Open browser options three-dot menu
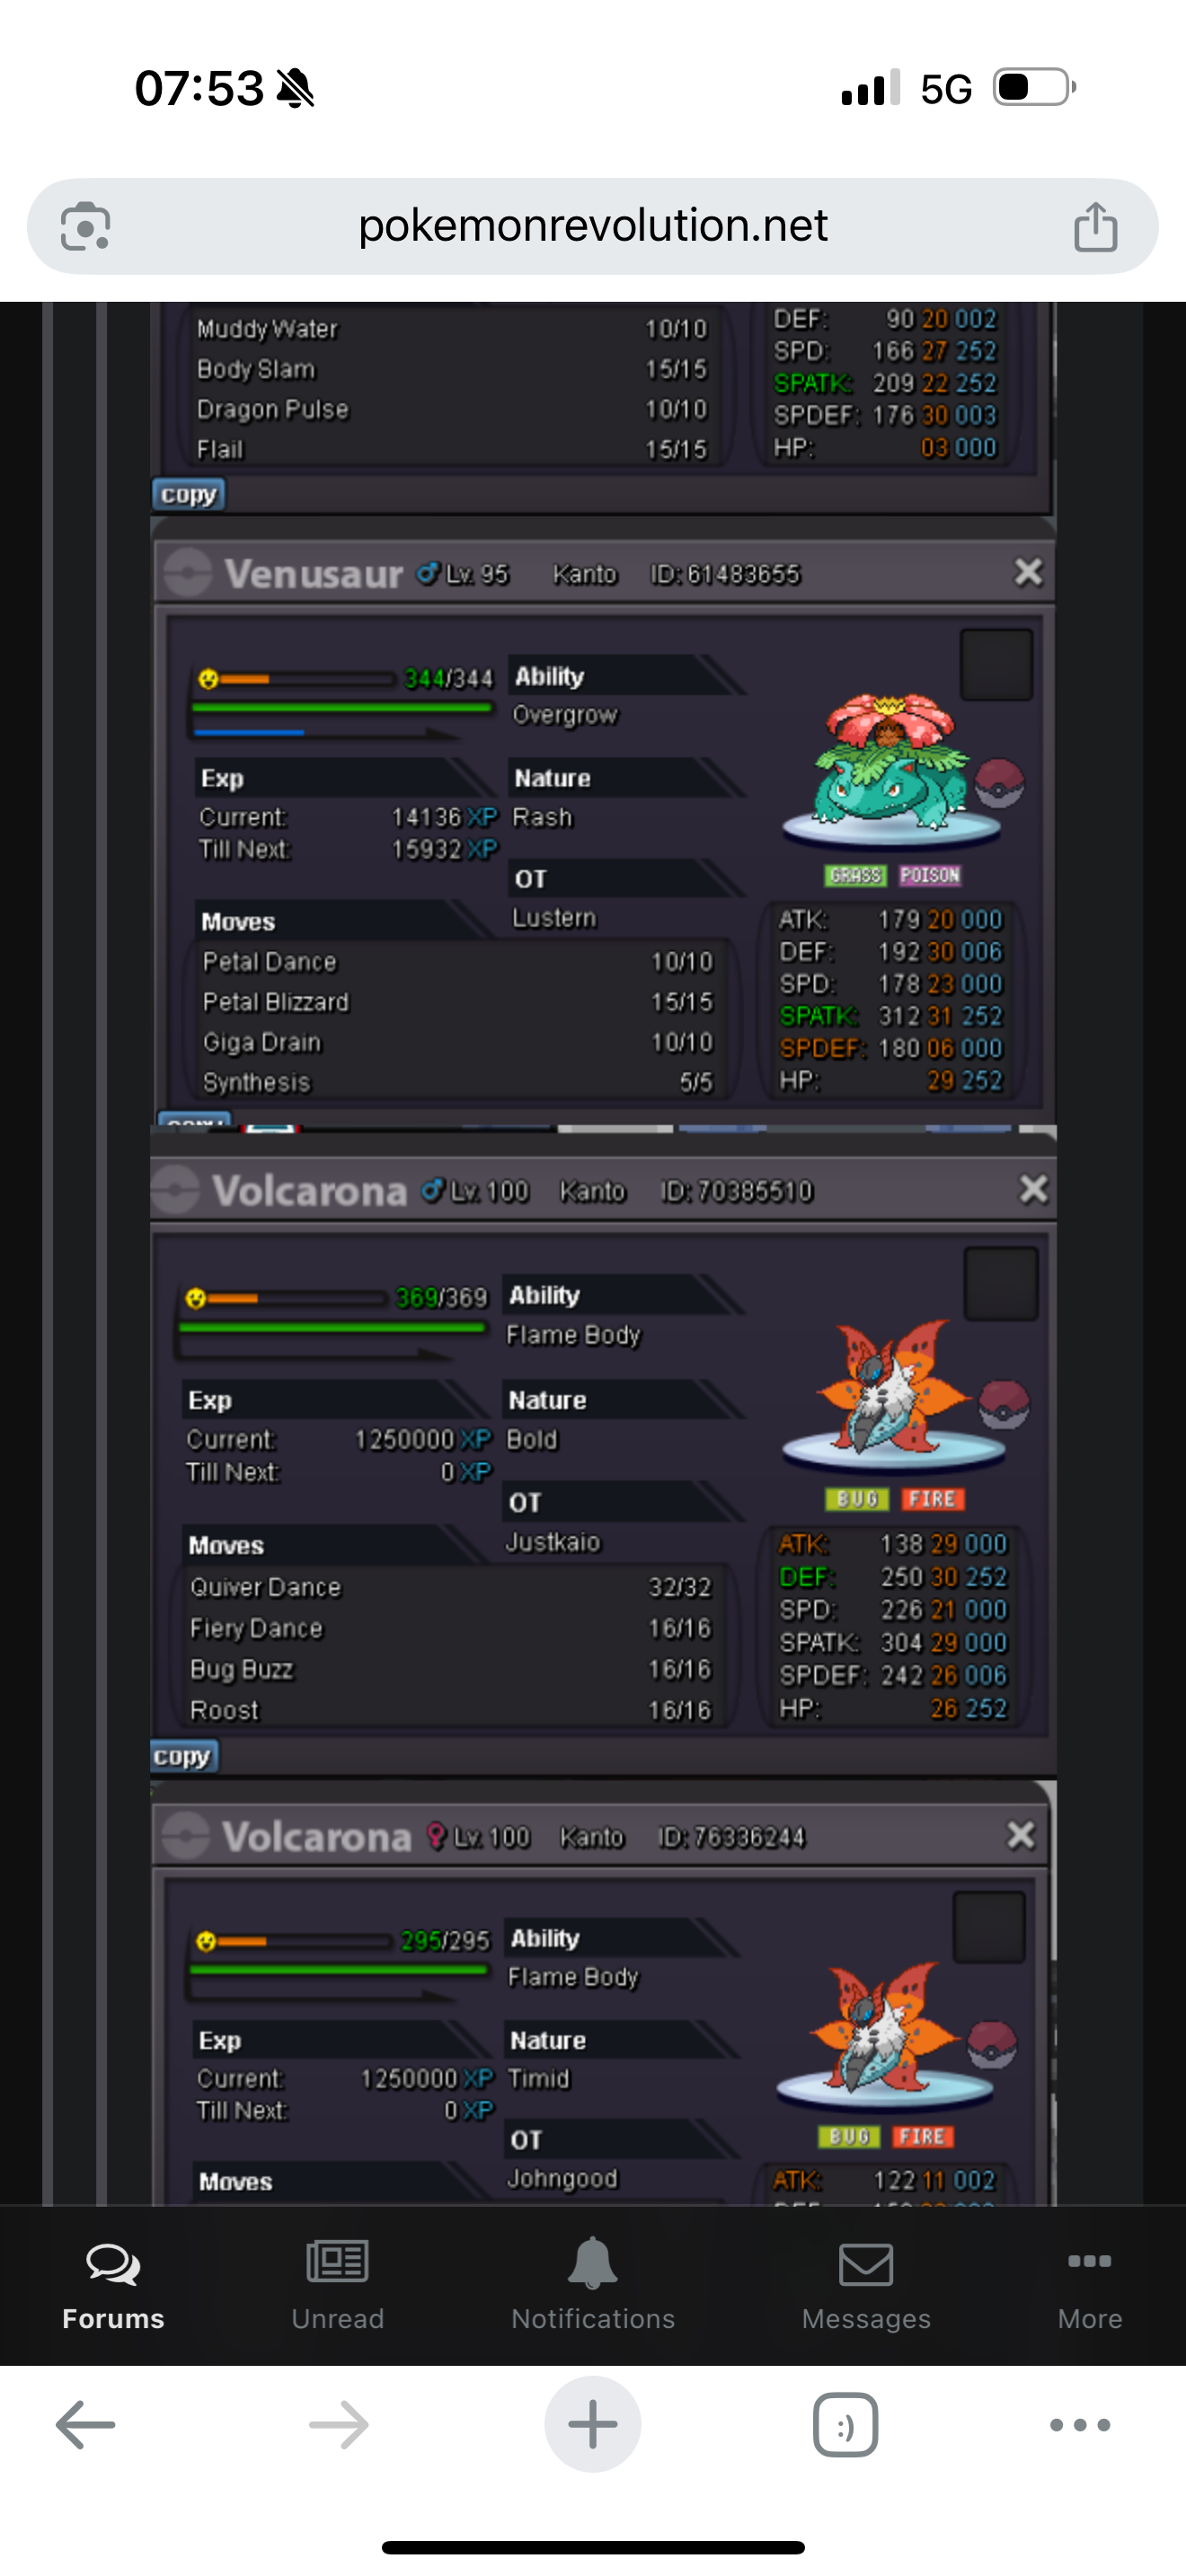1186x2576 pixels. [x=1080, y=2425]
